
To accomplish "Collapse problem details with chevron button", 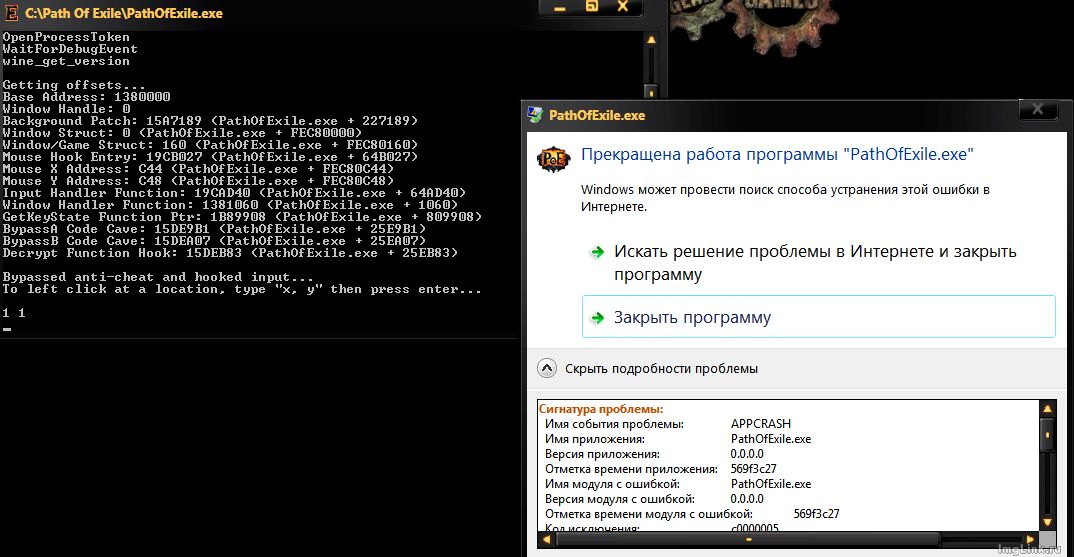I will (547, 368).
